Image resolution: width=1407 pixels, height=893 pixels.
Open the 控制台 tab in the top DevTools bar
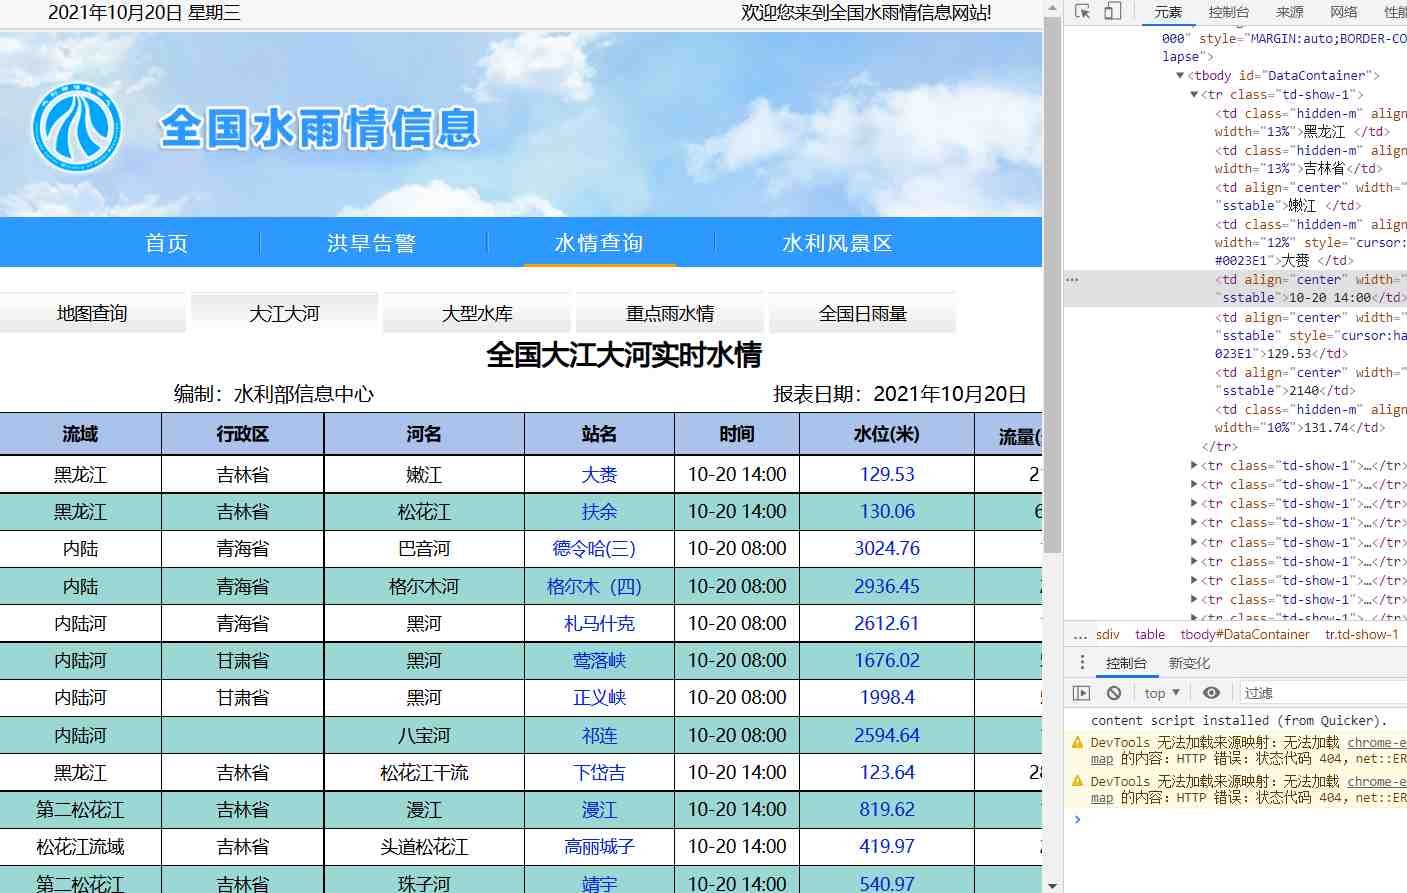point(1229,12)
